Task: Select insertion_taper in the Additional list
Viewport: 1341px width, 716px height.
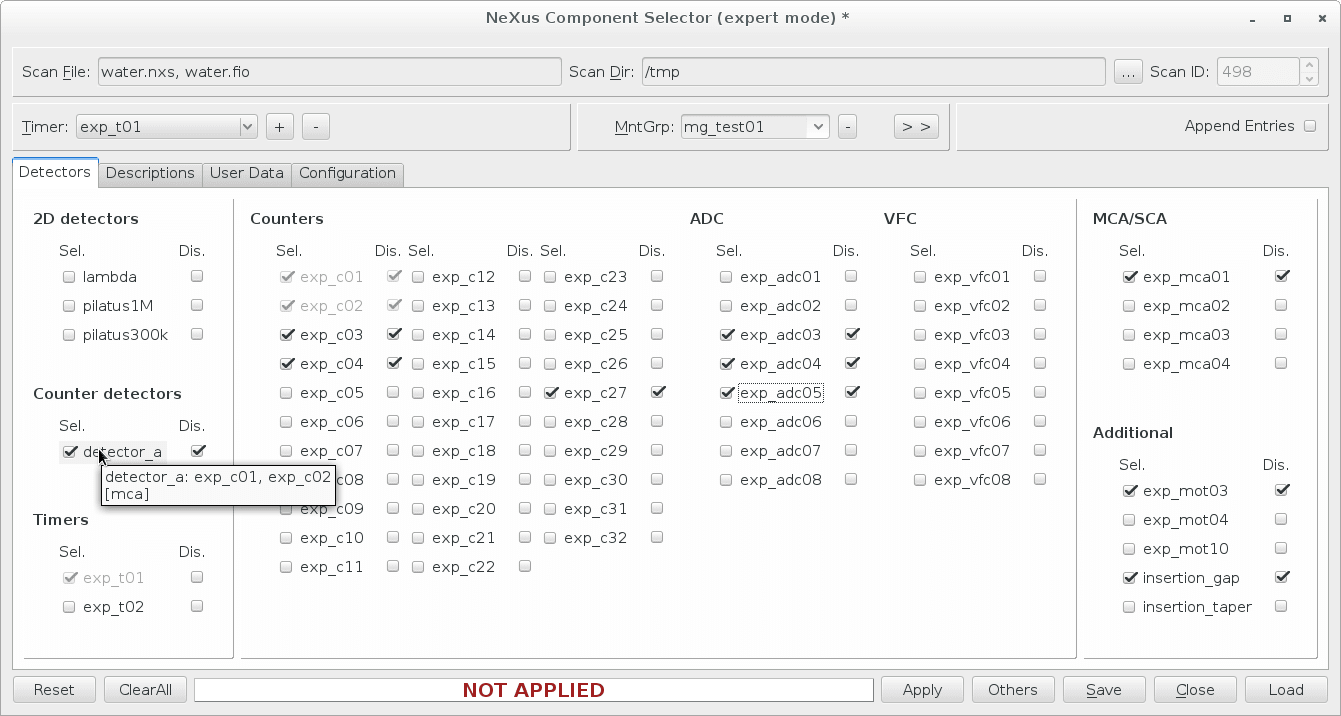Action: 1128,606
